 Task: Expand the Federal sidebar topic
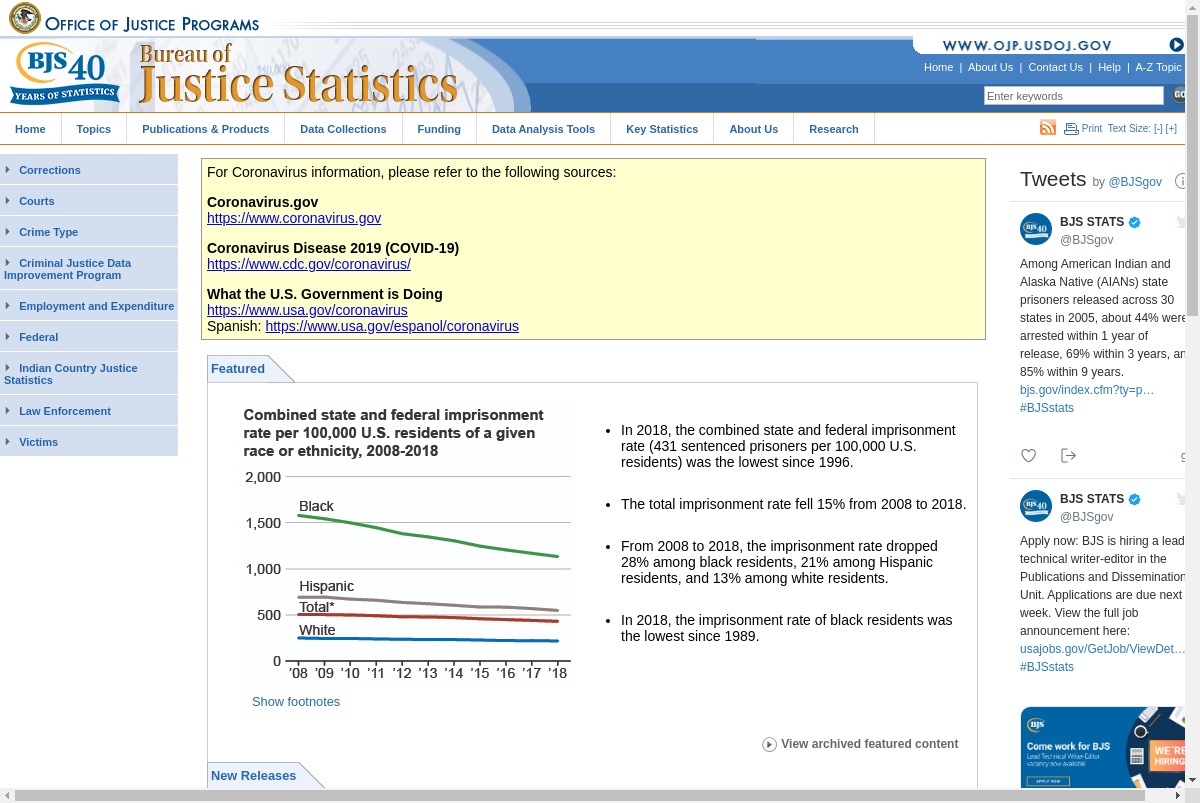(89, 337)
